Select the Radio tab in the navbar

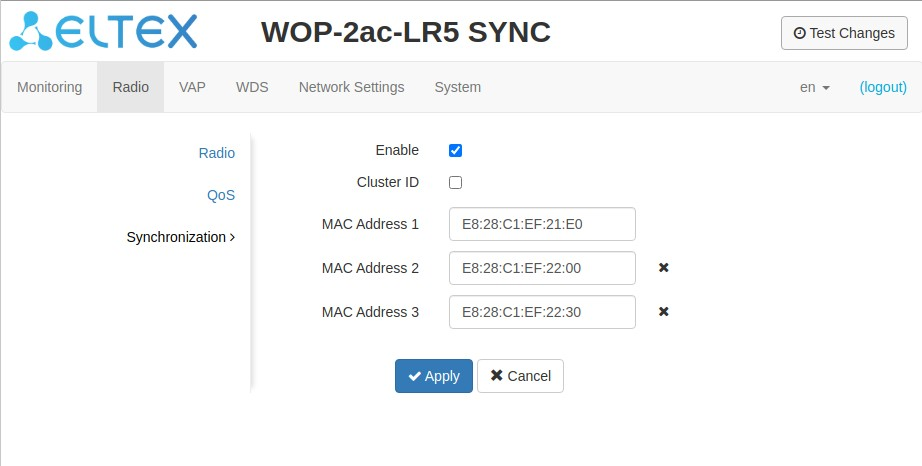point(130,87)
